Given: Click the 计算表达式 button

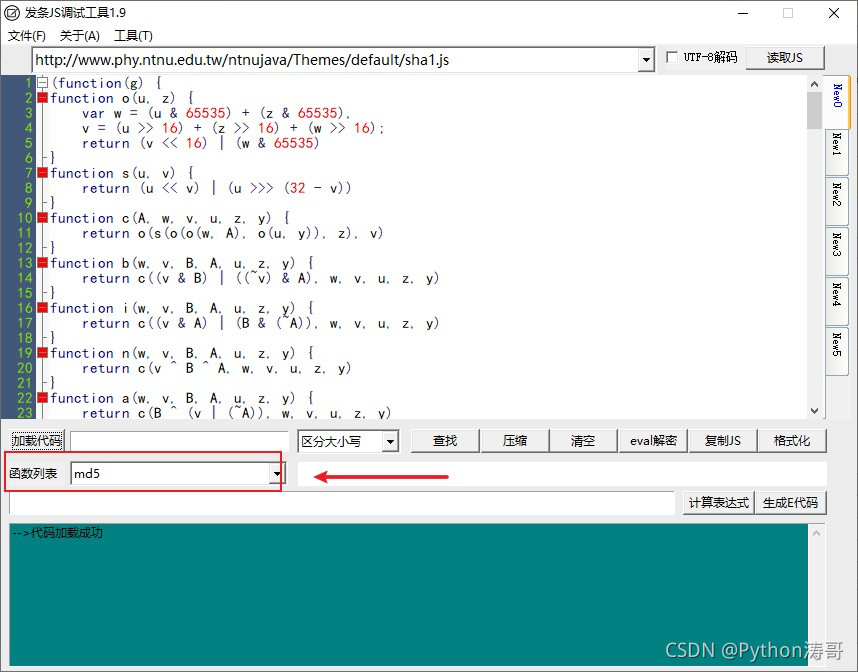Looking at the screenshot, I should 718,502.
